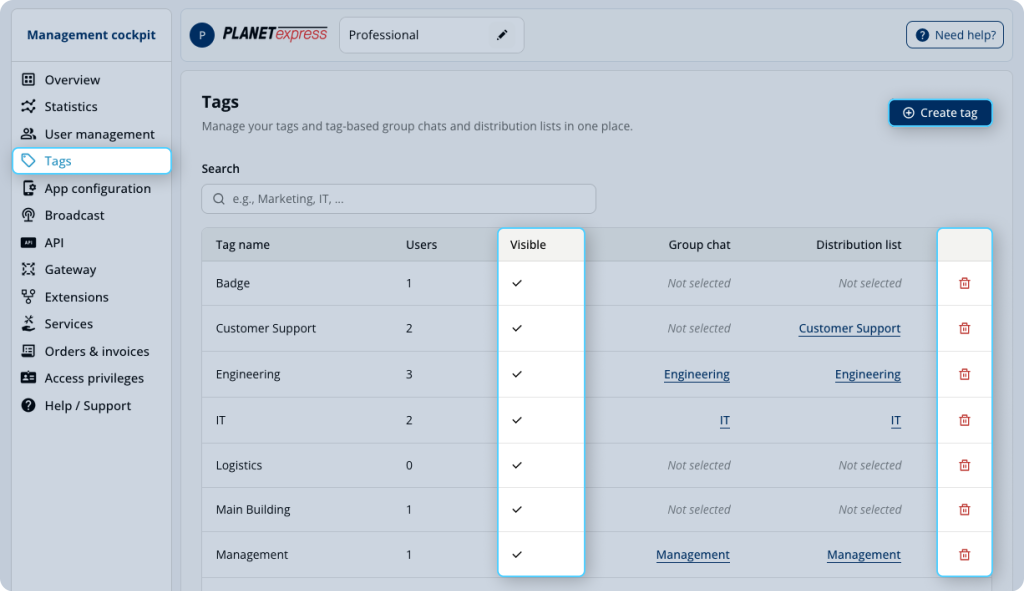The image size is (1024, 591).
Task: Open Customer Support distribution list link
Action: point(850,328)
